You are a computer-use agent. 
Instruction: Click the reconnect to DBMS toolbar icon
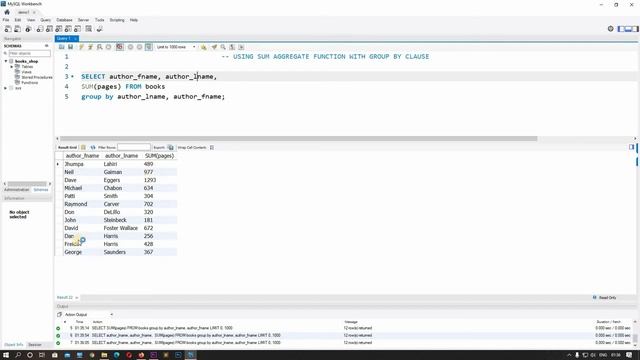click(x=99, y=29)
